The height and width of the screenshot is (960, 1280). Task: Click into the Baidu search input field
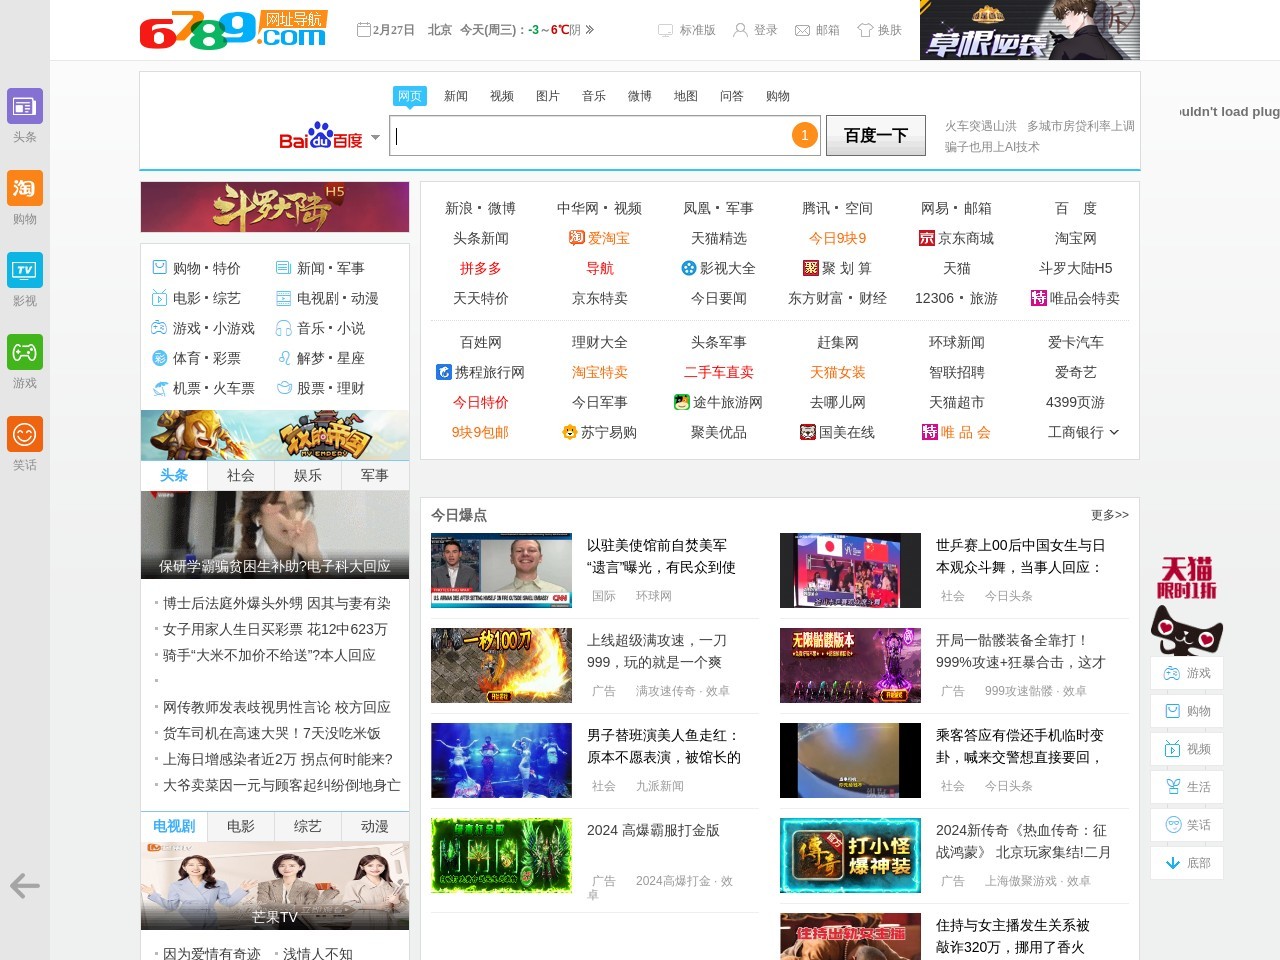click(x=590, y=136)
